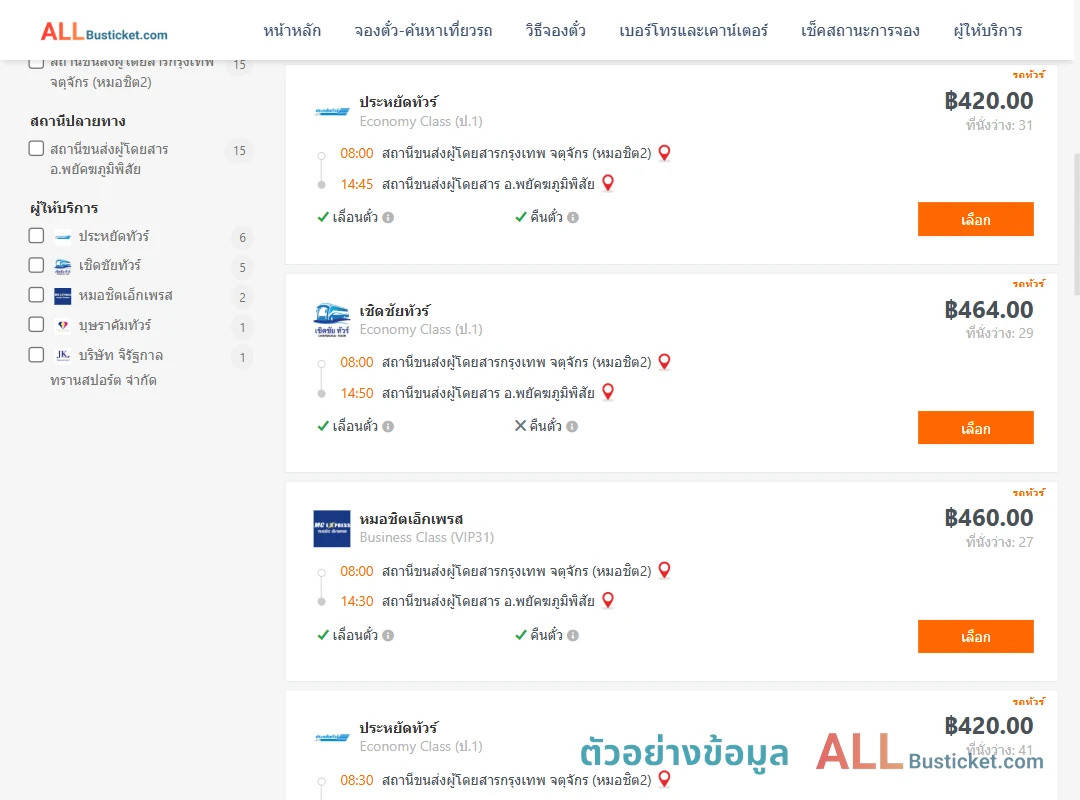The image size is (1080, 800).
Task: Click 14:30 arrival time text
Action: coord(357,602)
